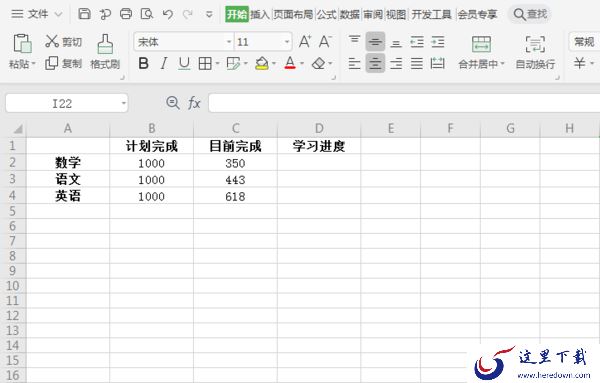Click distributed alignment icon
The width and height of the screenshot is (600, 383).
pos(437,63)
